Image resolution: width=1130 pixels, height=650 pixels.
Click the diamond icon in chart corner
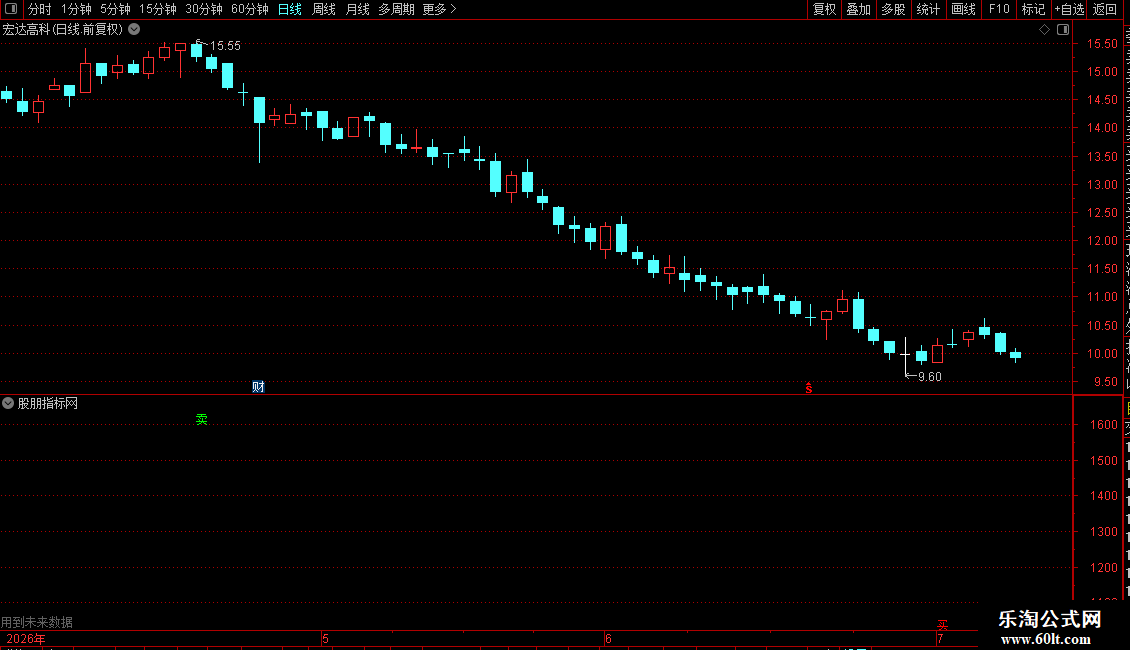[1044, 30]
